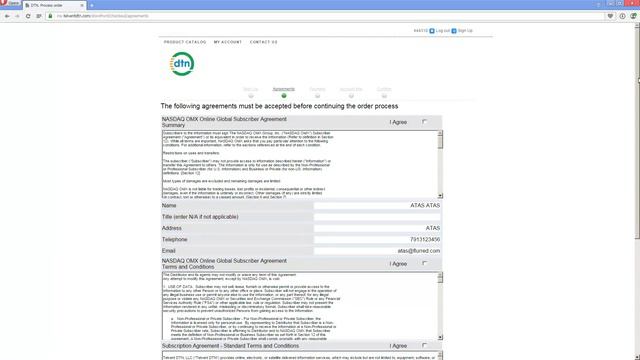Click 'The following agreements must be accepted' heading
The image size is (640, 360).
coord(279,106)
